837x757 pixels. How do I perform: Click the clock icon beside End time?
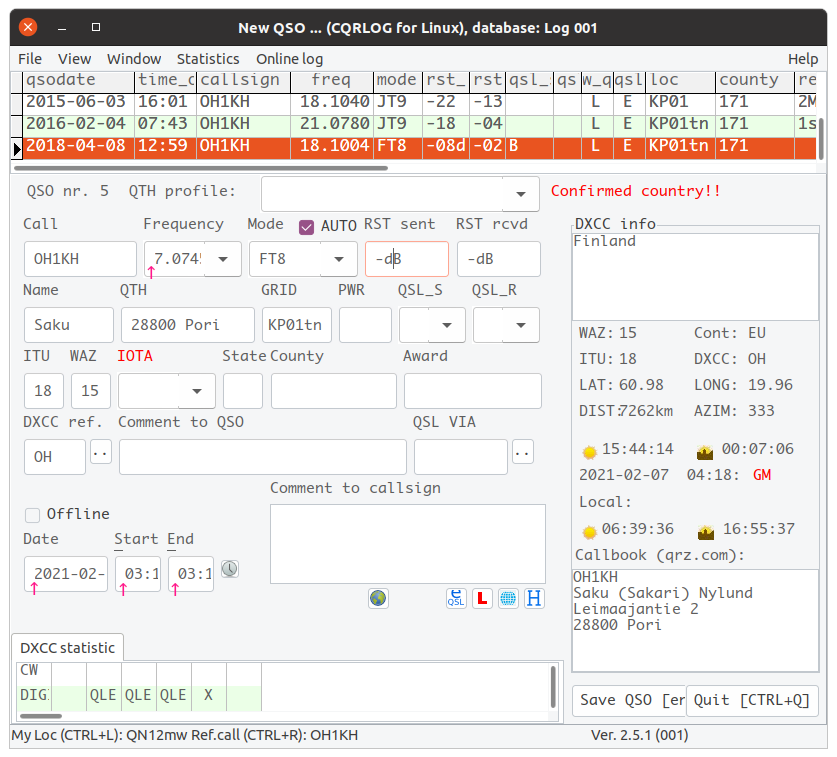230,569
